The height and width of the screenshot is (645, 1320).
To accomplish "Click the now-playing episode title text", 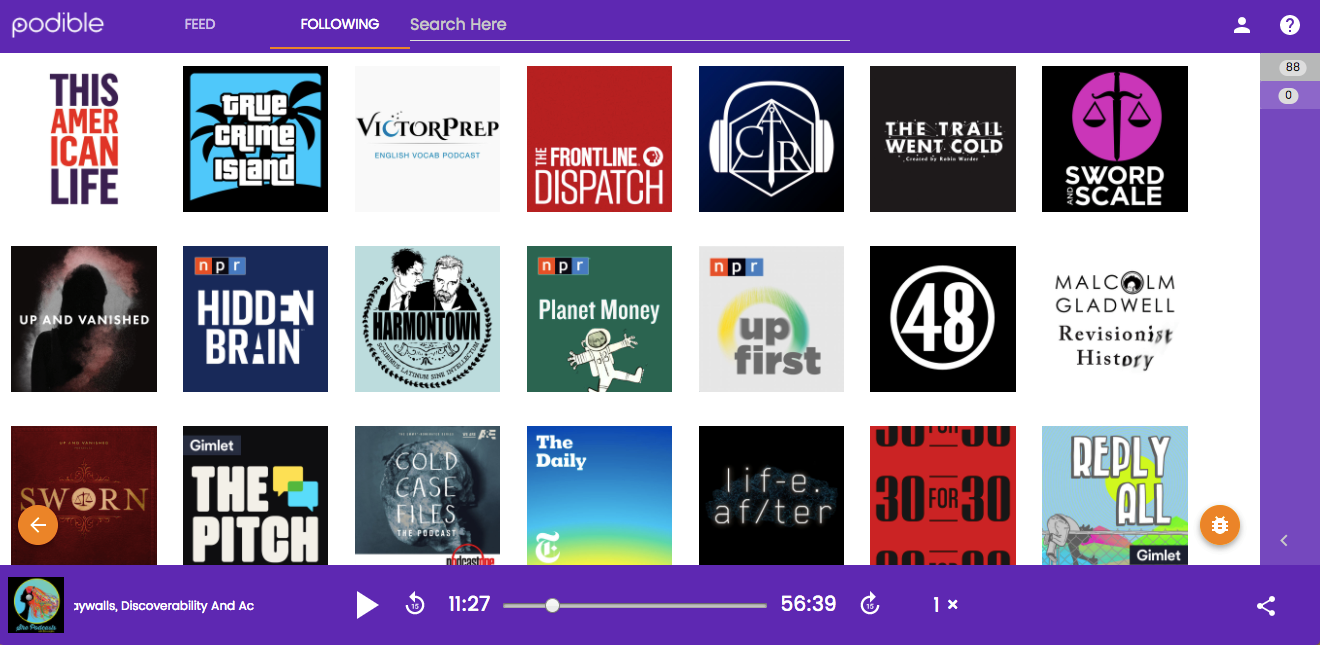I will pyautogui.click(x=164, y=605).
